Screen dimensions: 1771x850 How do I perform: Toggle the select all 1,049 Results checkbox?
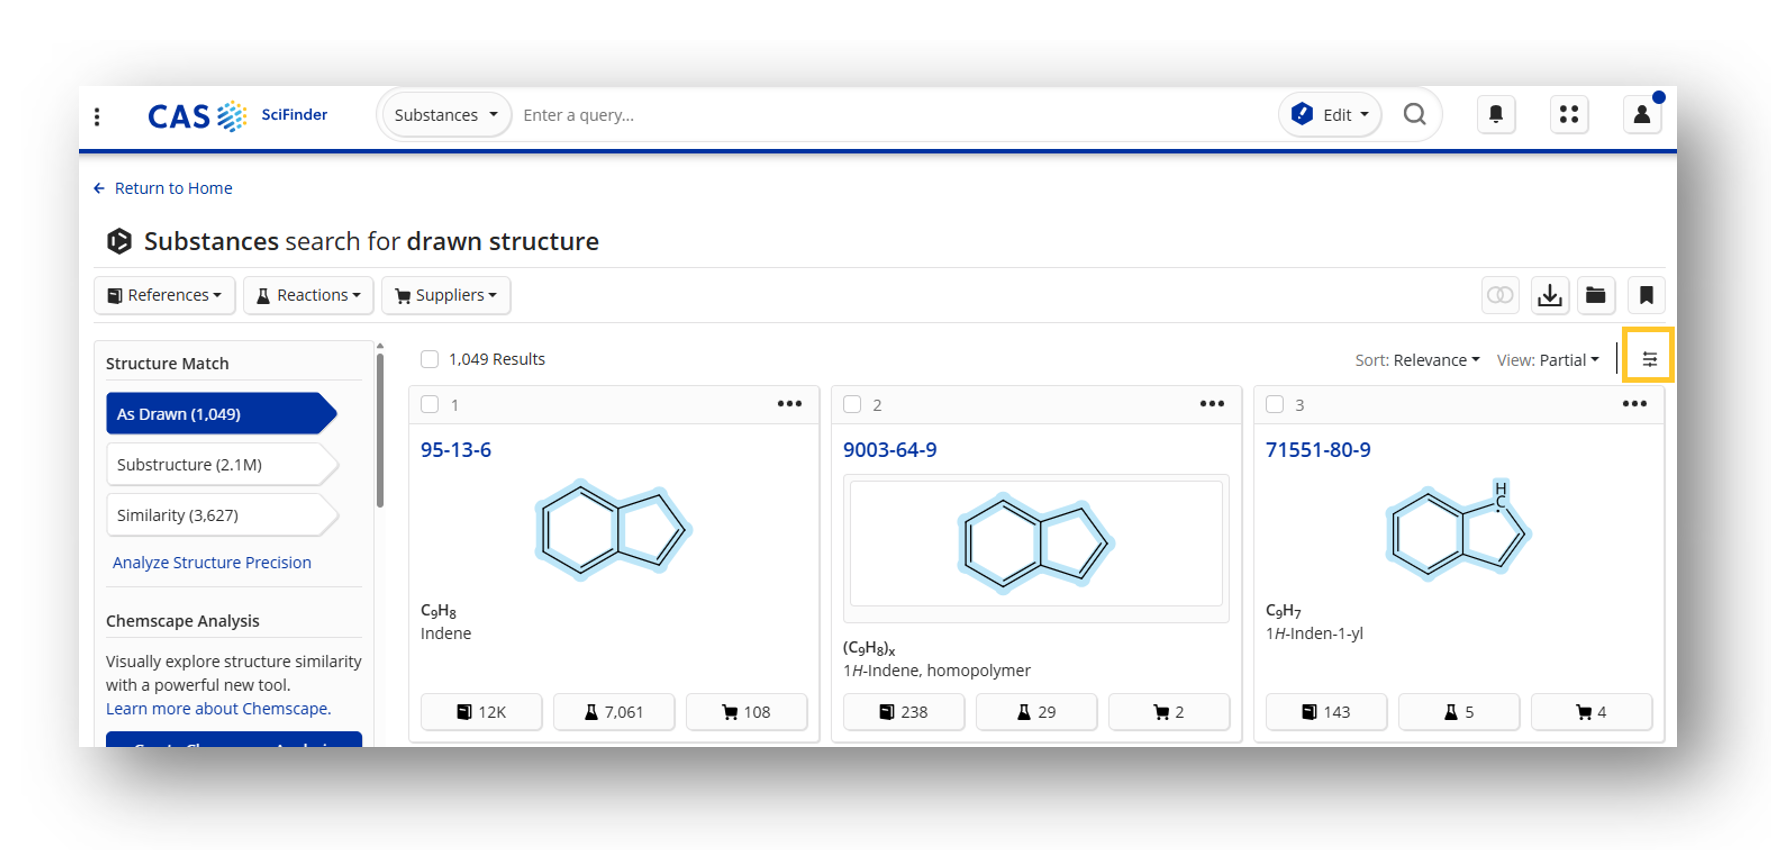(430, 359)
